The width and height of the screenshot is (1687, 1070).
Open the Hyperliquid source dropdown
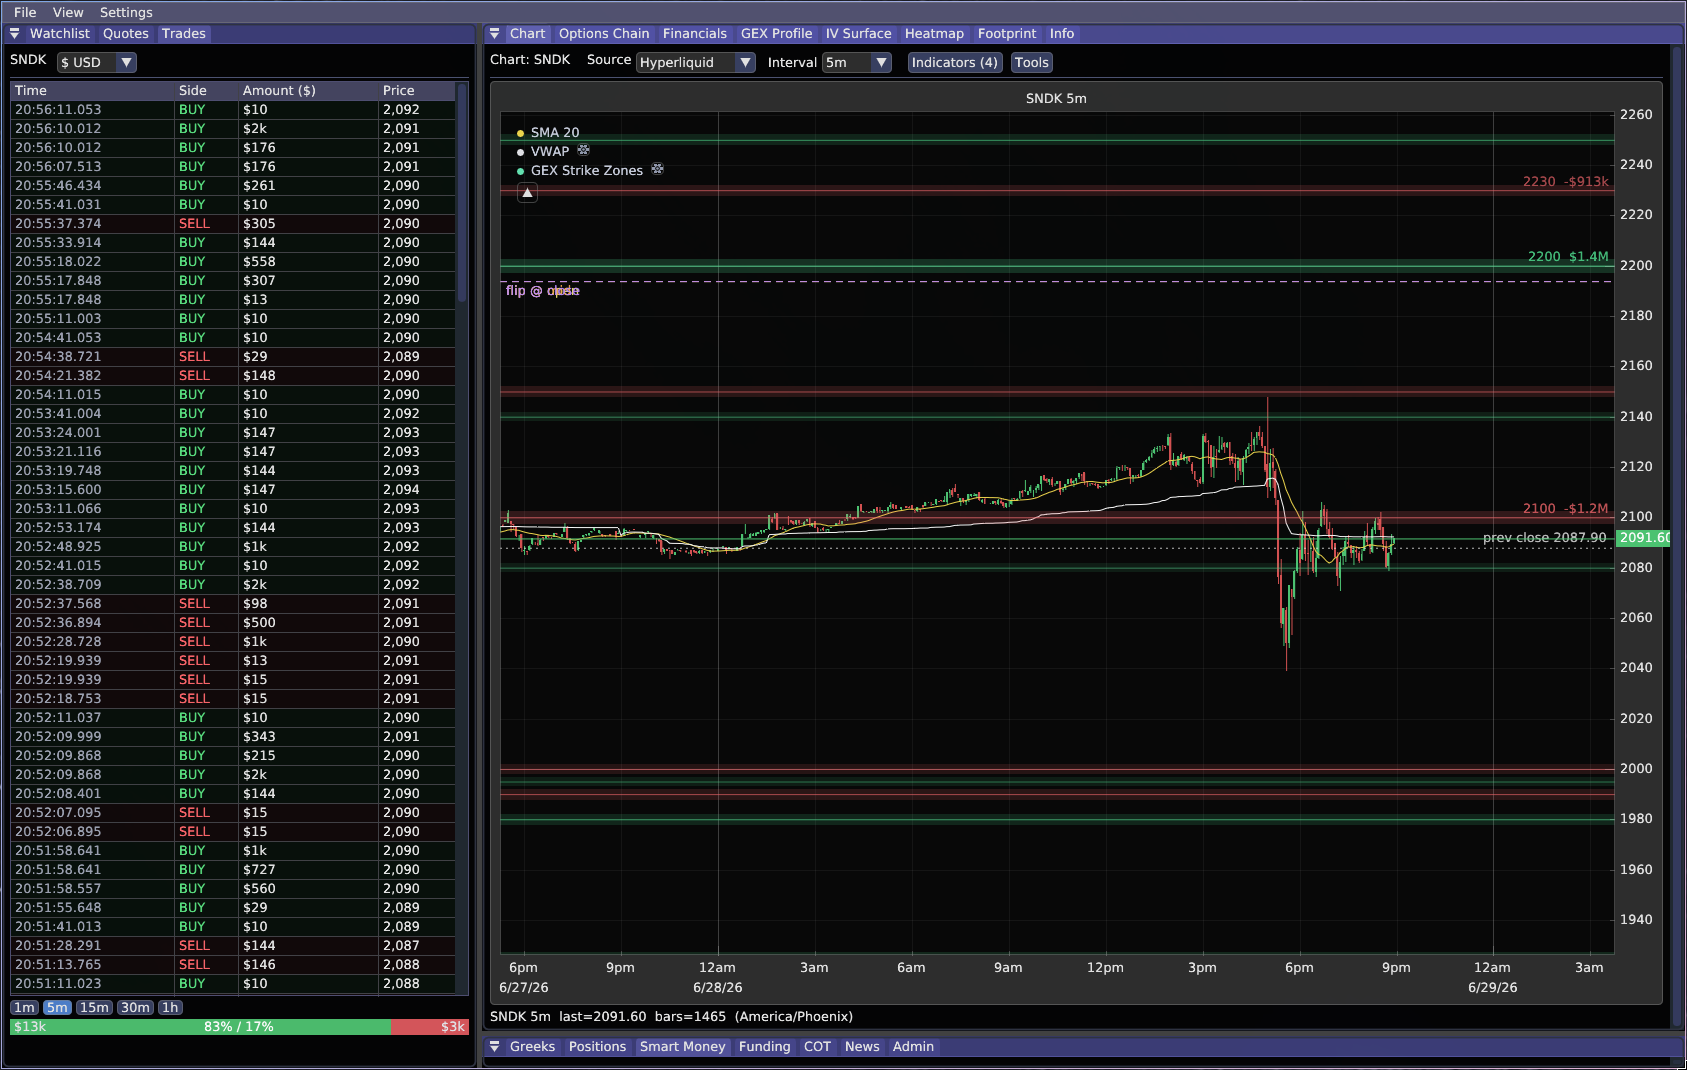pos(696,62)
